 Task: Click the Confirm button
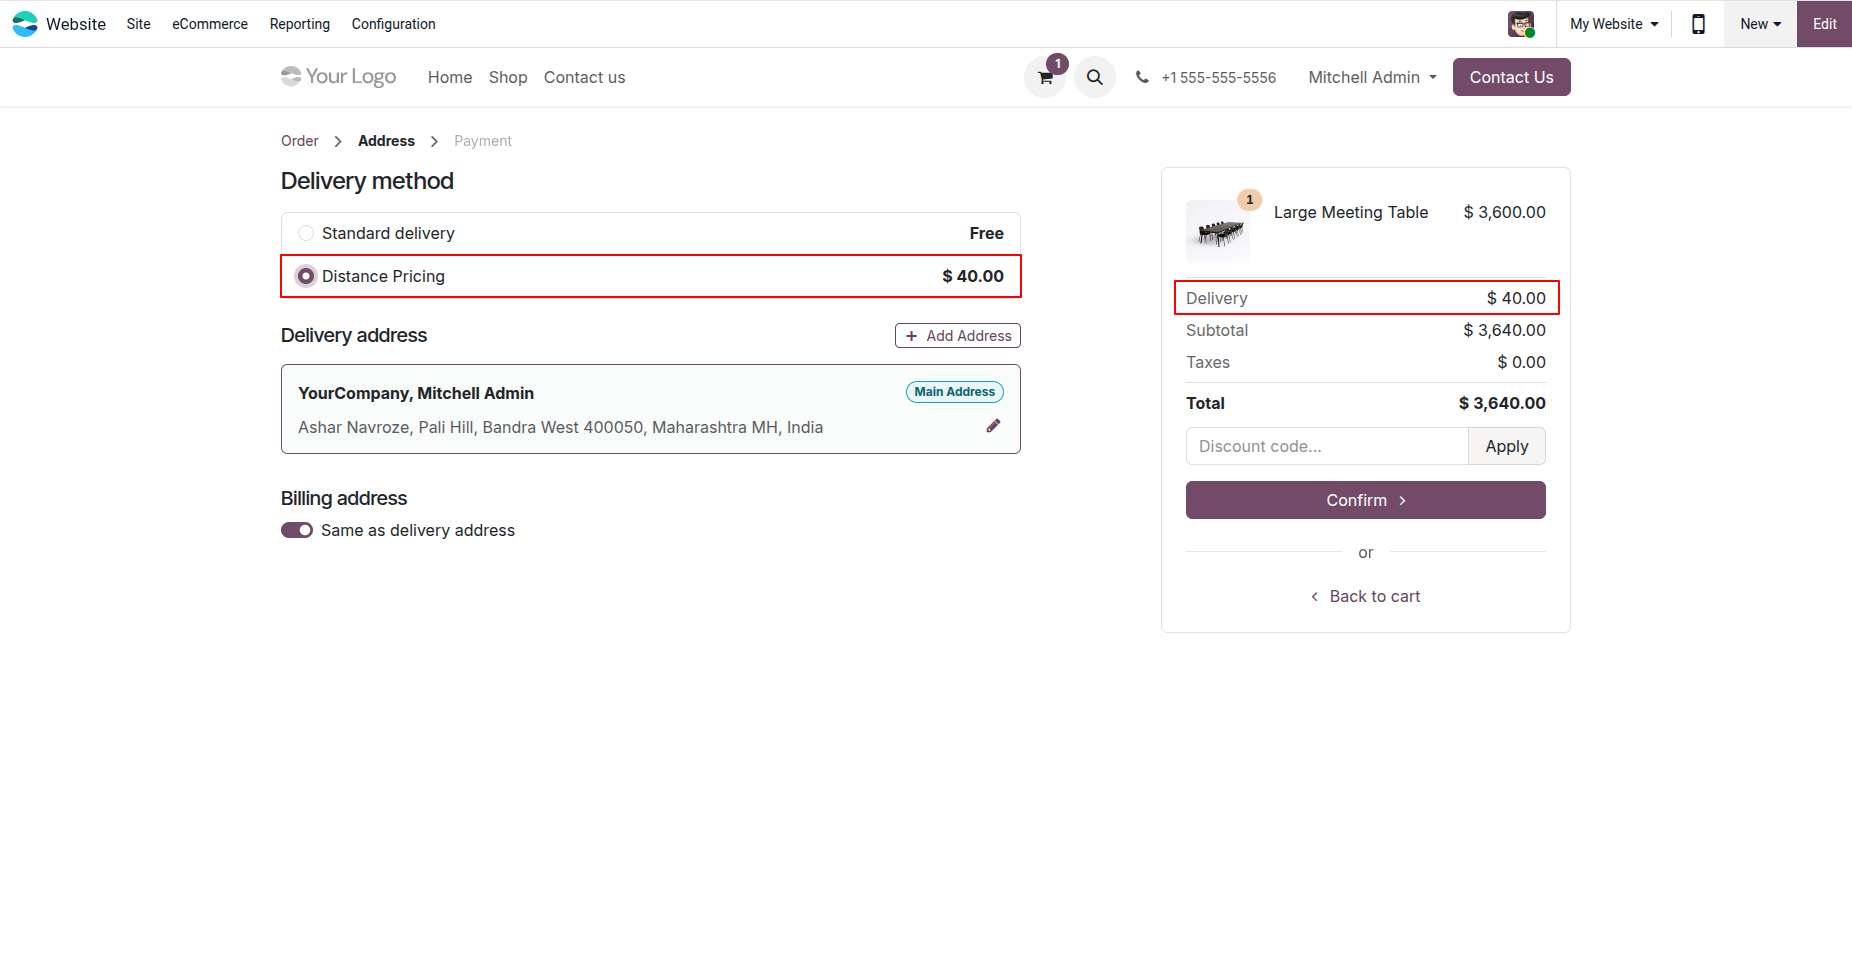(x=1365, y=500)
